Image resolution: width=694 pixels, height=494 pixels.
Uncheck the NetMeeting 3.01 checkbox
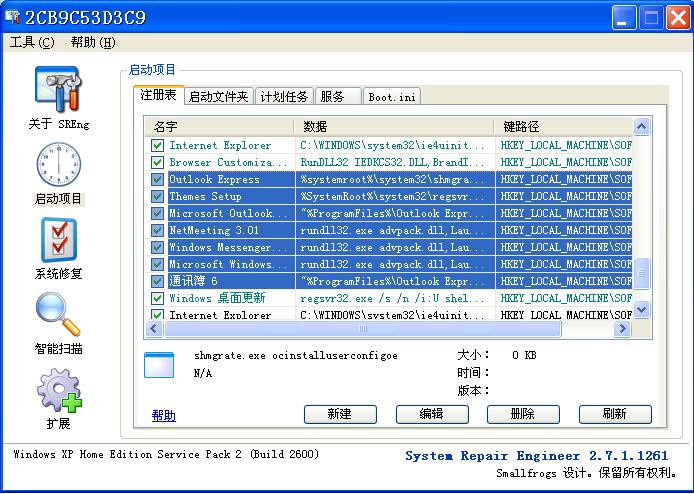pyautogui.click(x=157, y=230)
